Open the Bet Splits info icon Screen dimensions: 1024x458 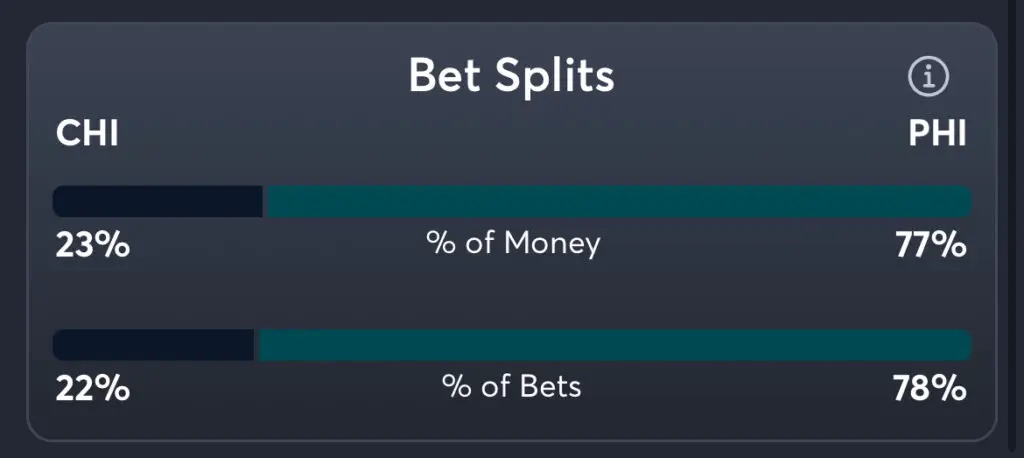tap(928, 76)
